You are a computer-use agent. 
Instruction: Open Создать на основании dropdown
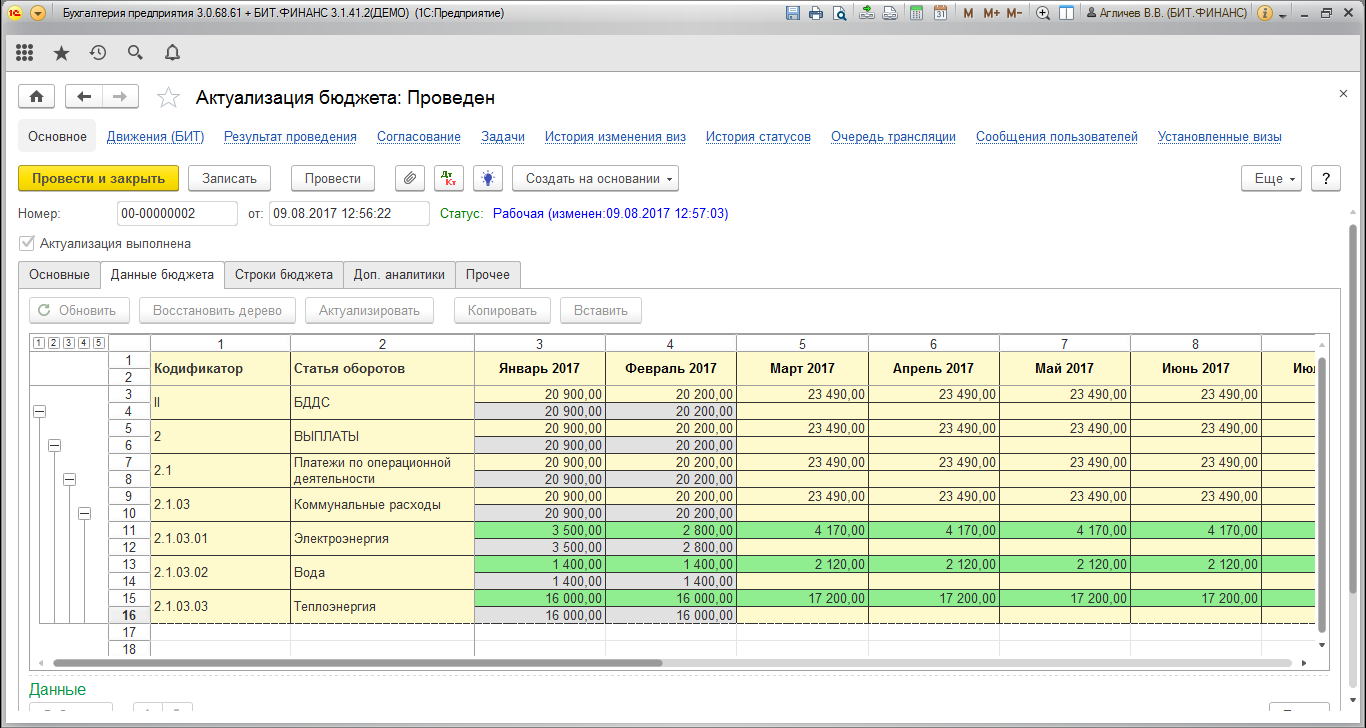595,178
